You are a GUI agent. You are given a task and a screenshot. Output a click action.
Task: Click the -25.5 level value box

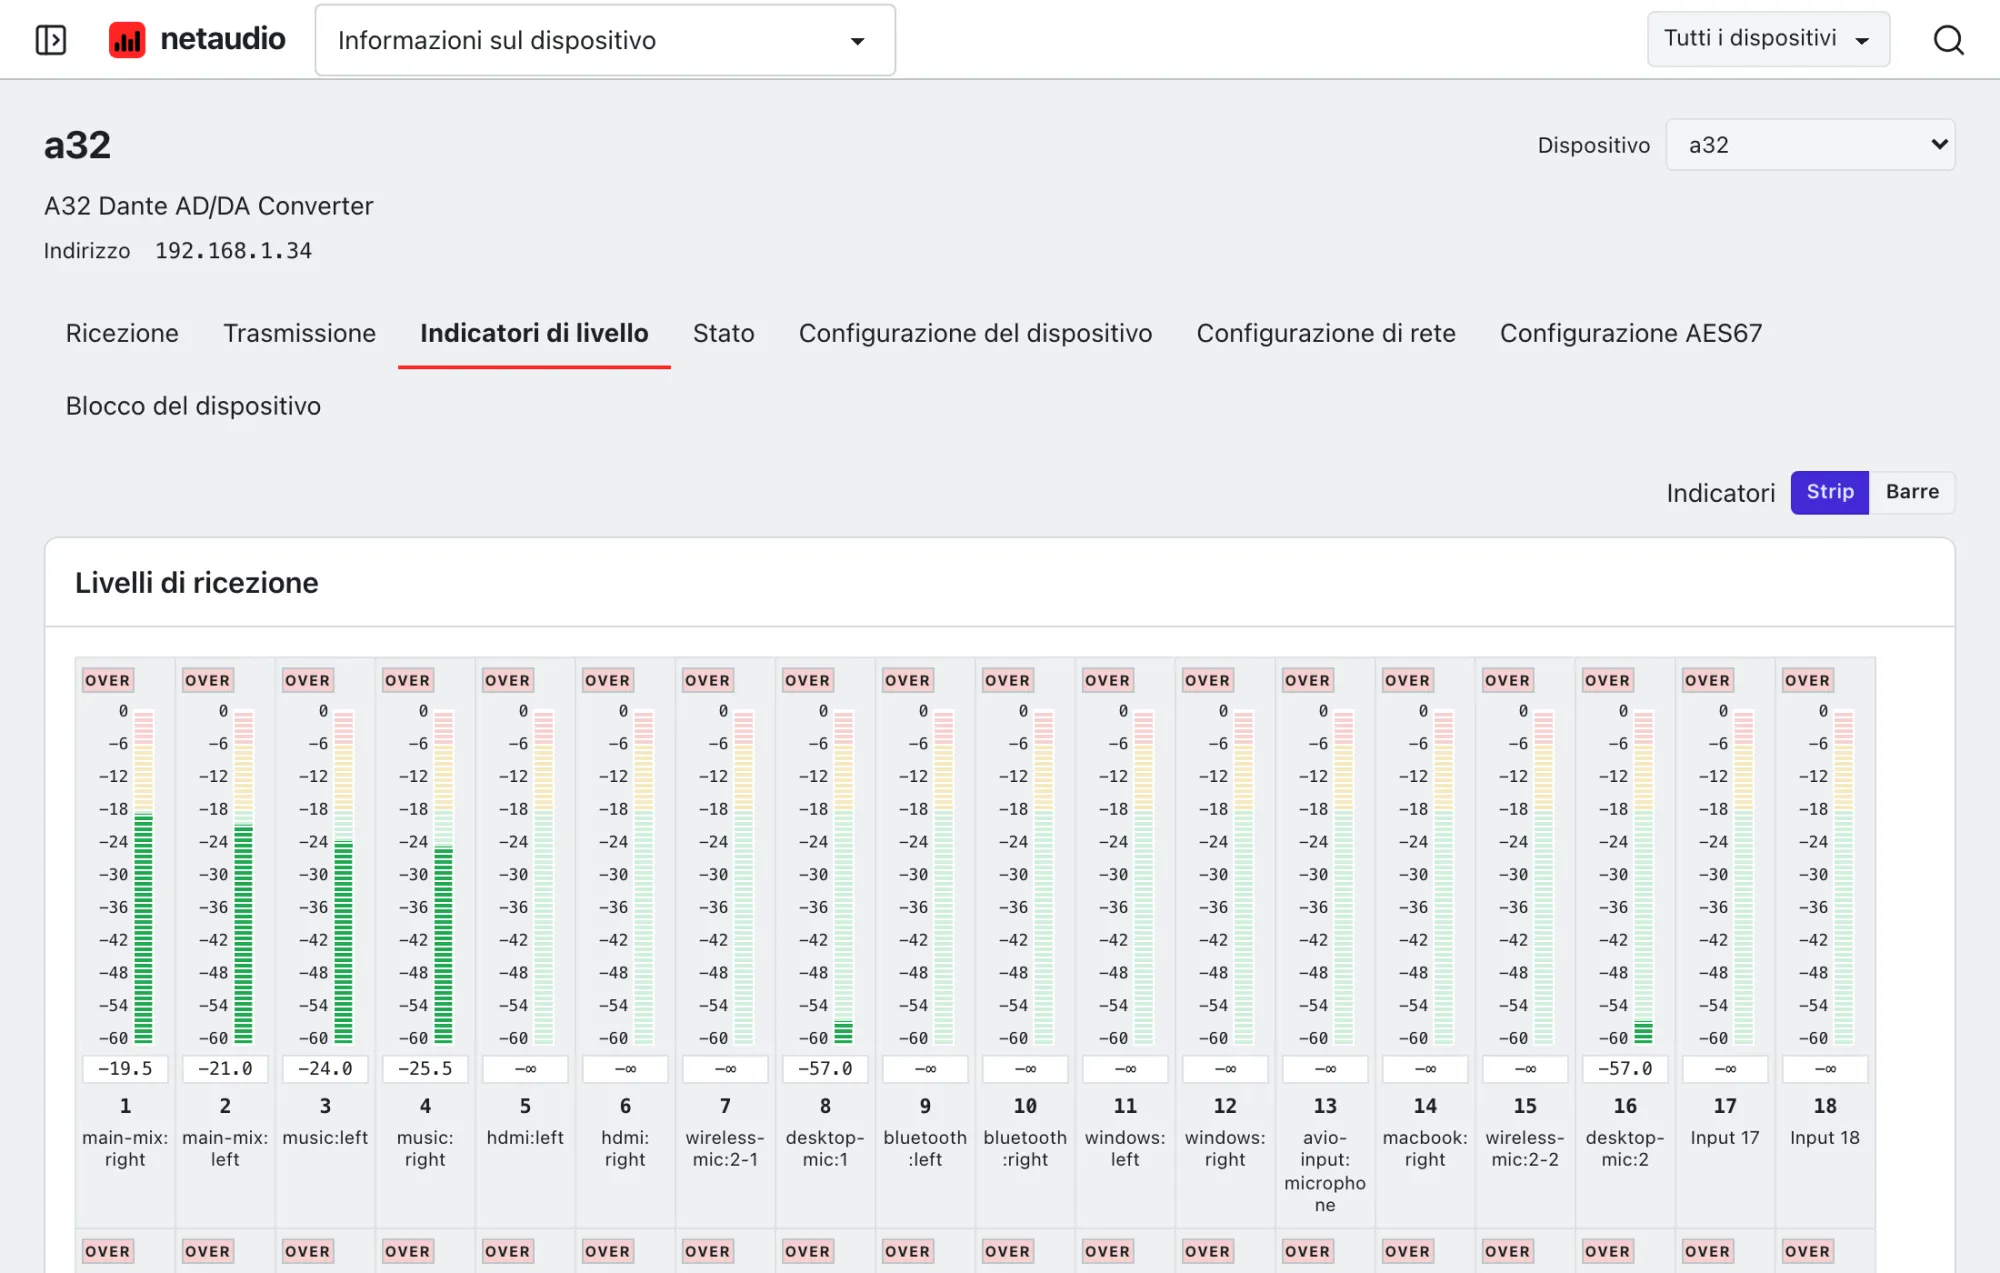pos(425,1069)
